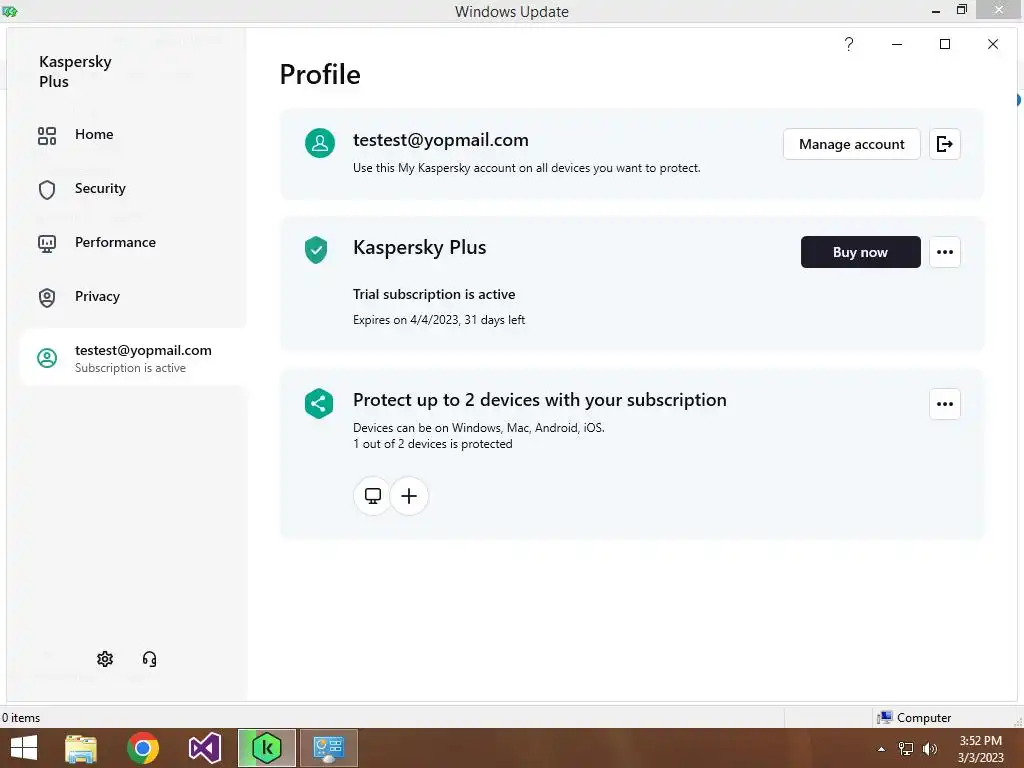1024x768 pixels.
Task: Open support via headset icon
Action: coord(150,659)
